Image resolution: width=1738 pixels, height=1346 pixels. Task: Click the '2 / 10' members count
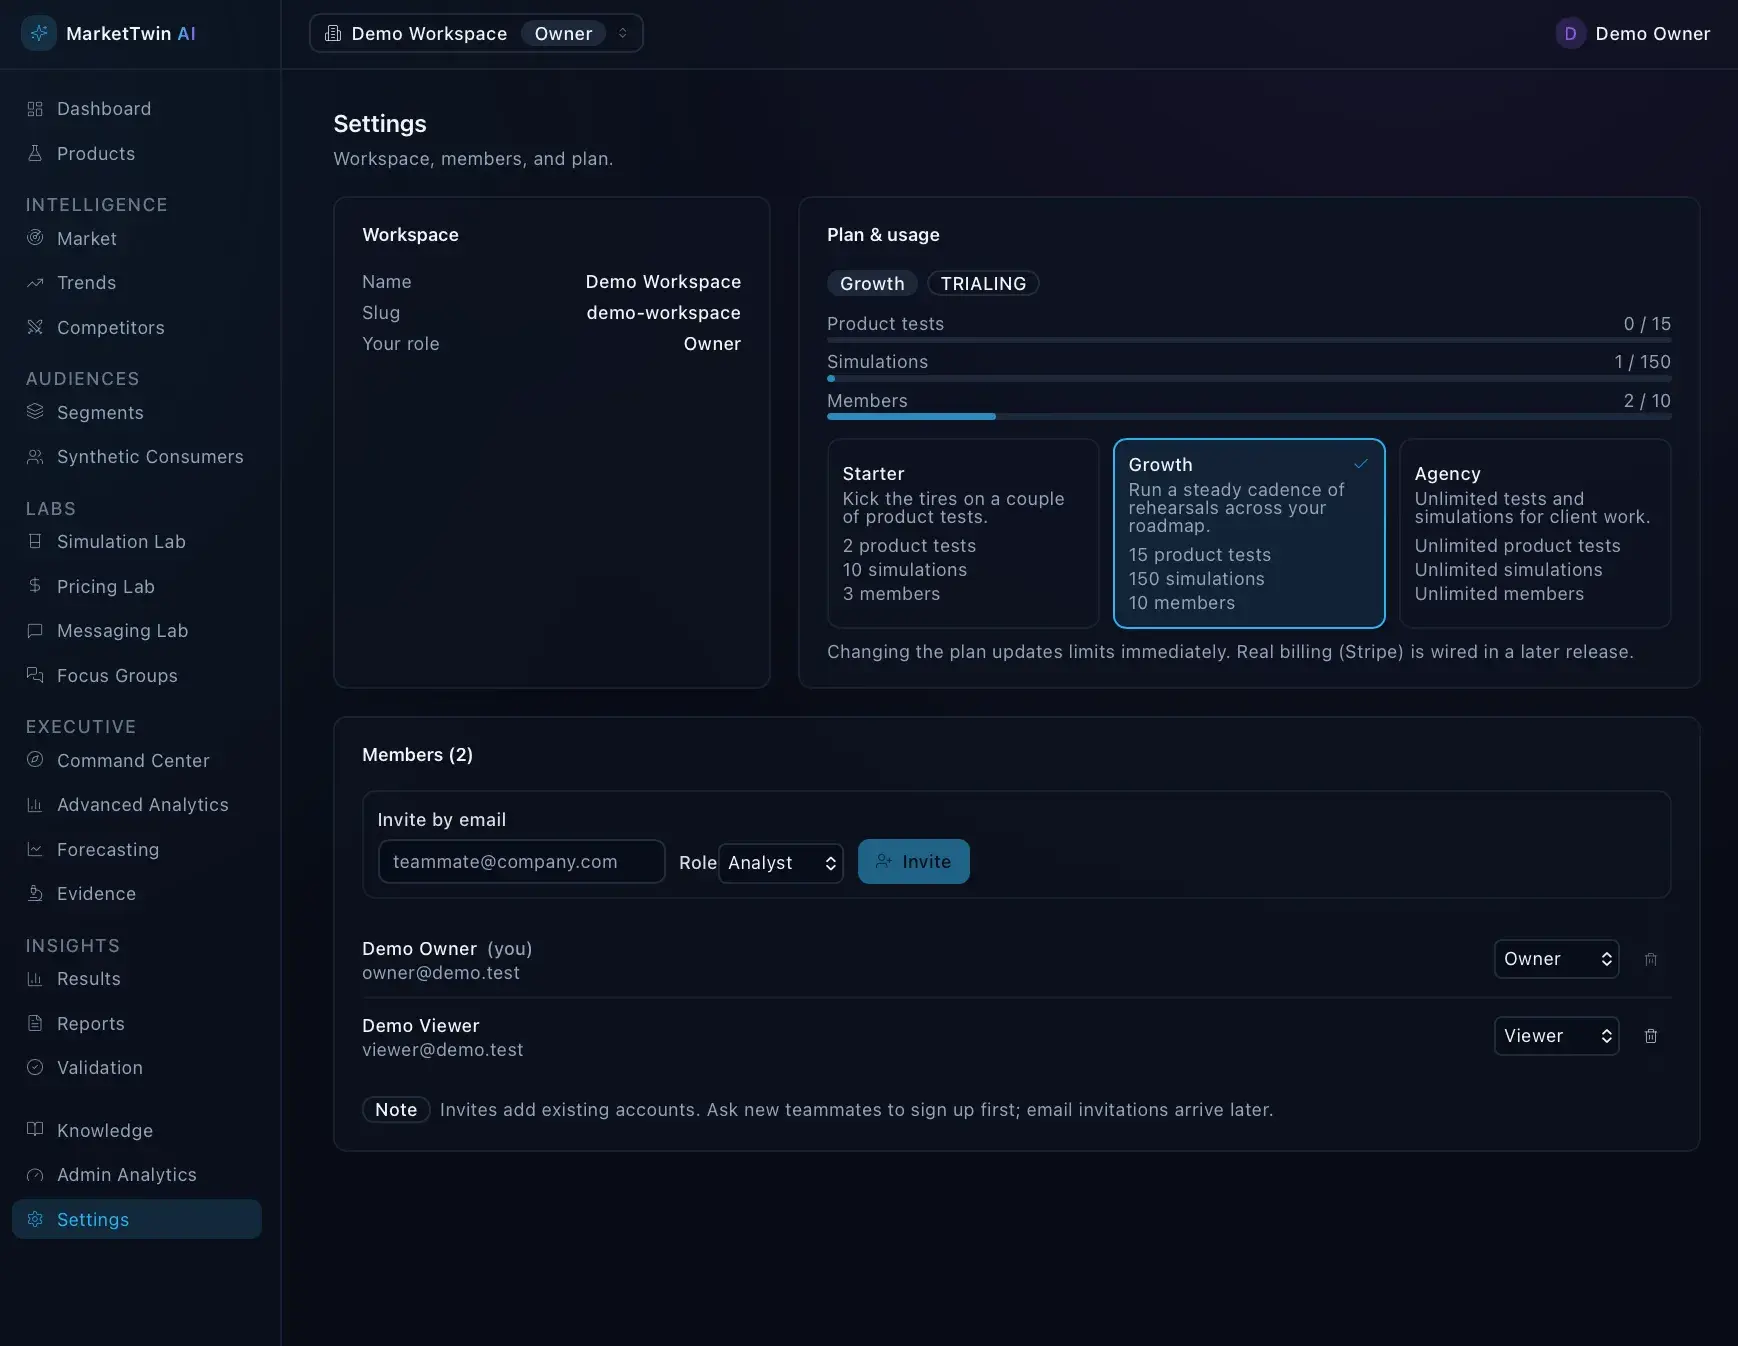tap(1647, 401)
